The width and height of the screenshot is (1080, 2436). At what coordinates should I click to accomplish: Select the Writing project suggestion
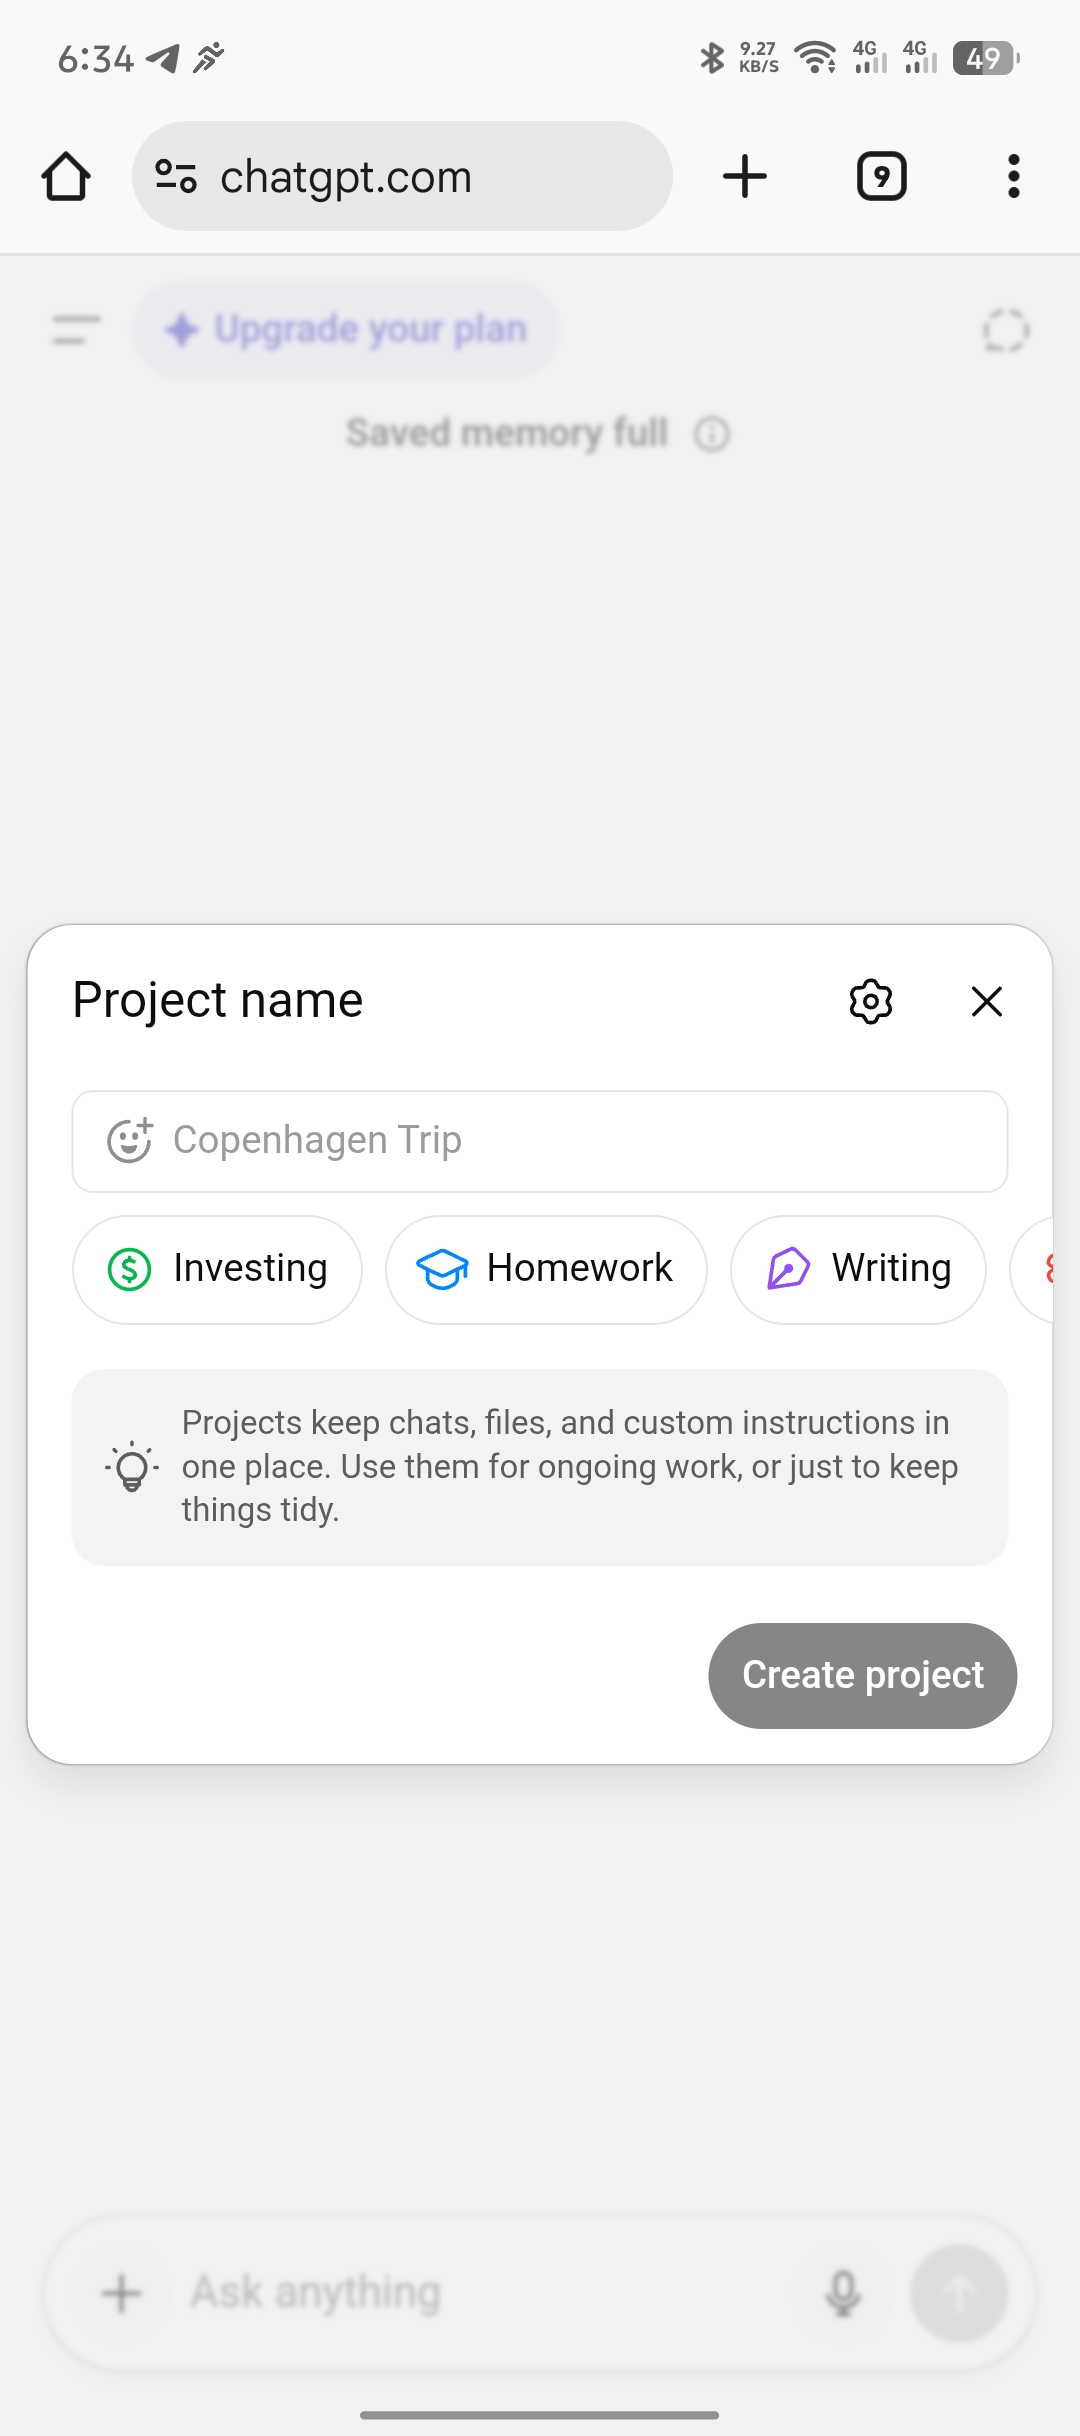[x=858, y=1269]
